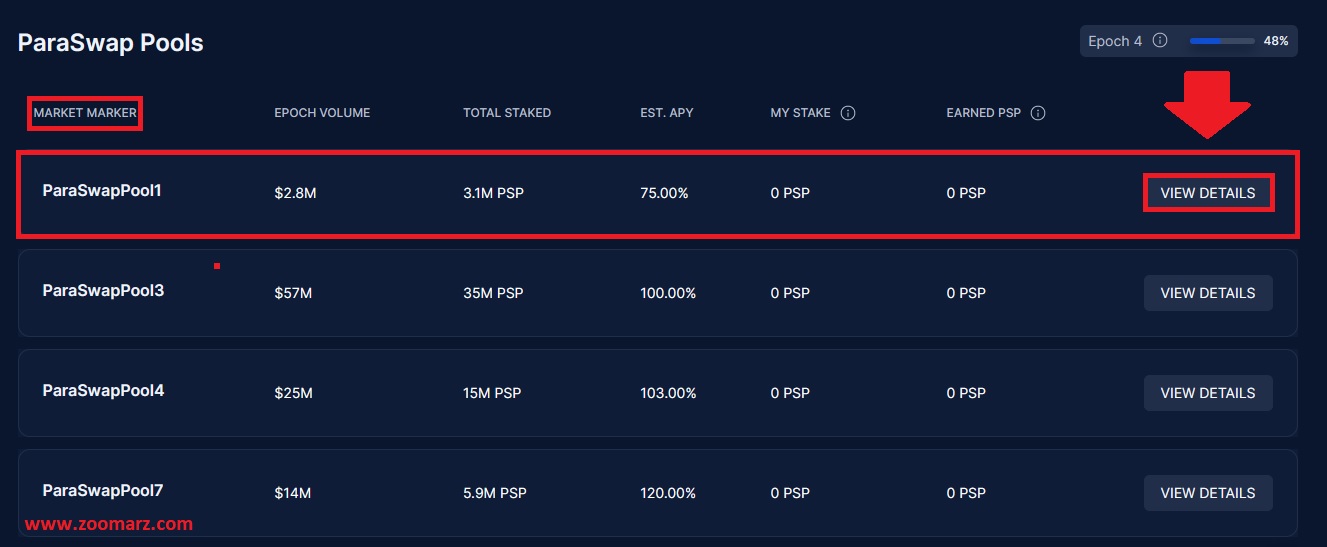Viewport: 1327px width, 547px height.
Task: Click the ParaSwapPool3 pool name
Action: pyautogui.click(x=103, y=290)
